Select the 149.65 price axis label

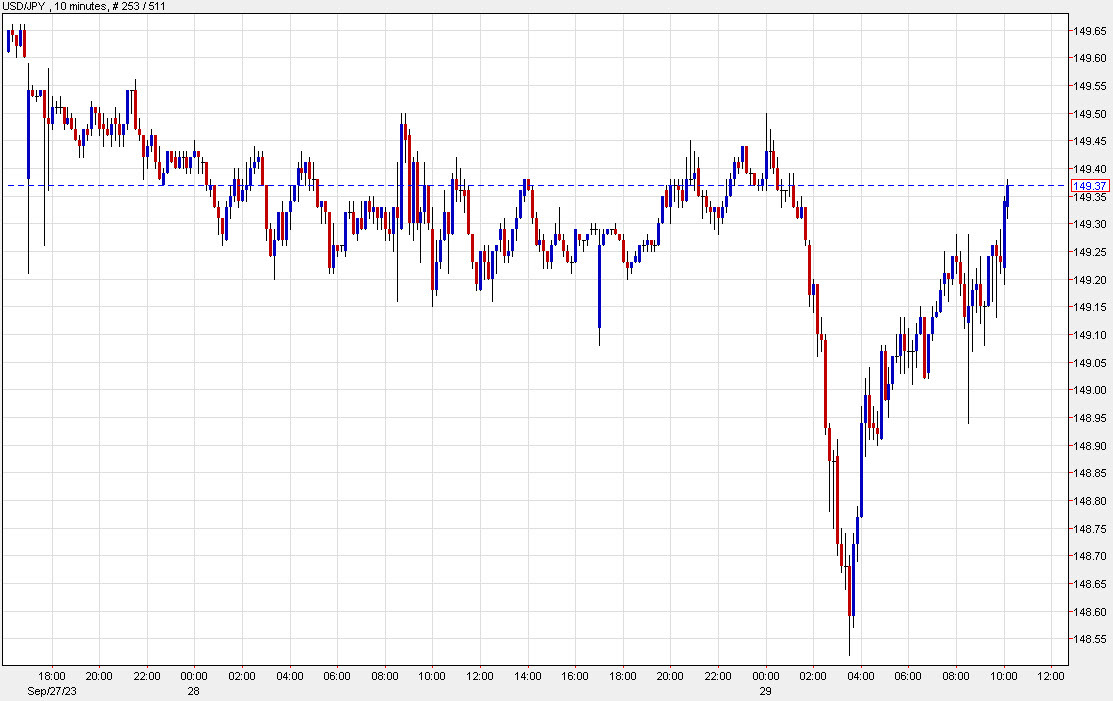pos(1088,32)
